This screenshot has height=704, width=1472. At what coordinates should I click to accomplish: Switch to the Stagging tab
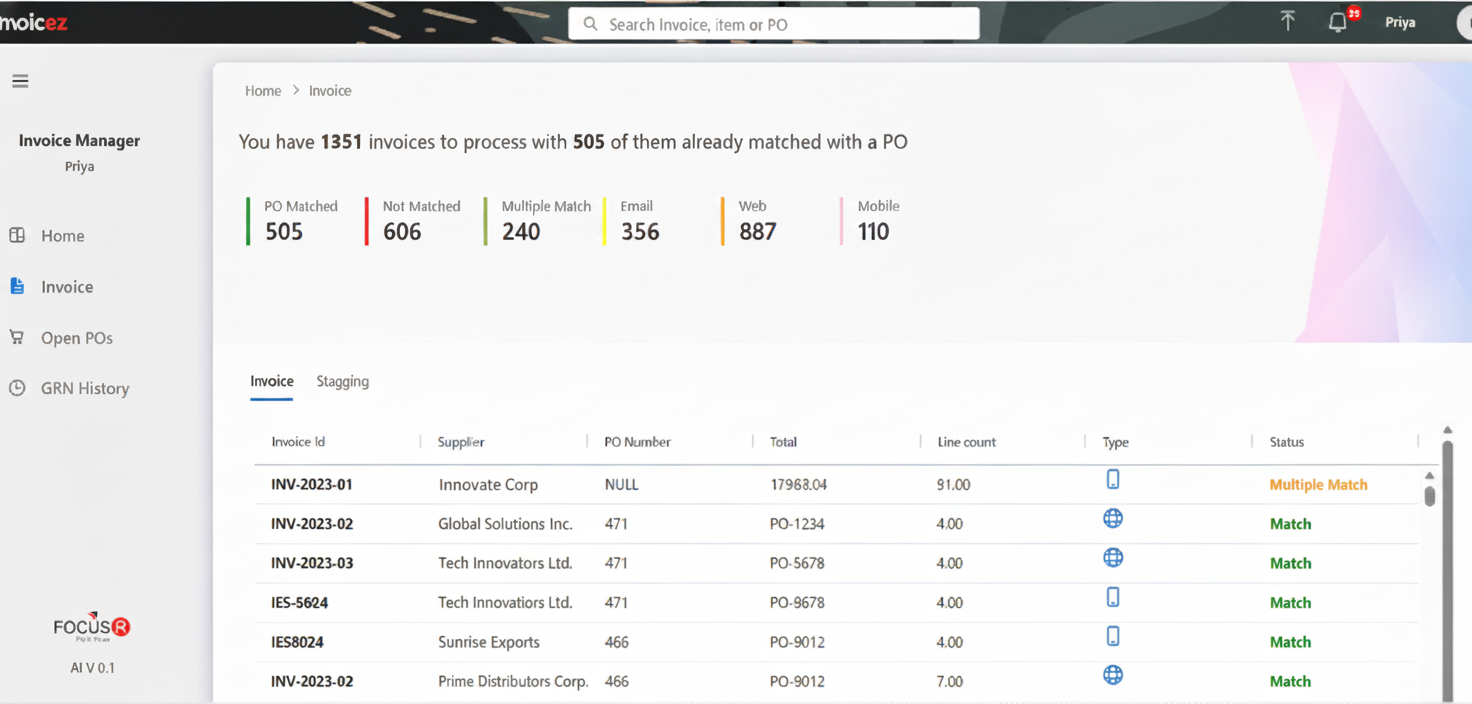pos(342,382)
